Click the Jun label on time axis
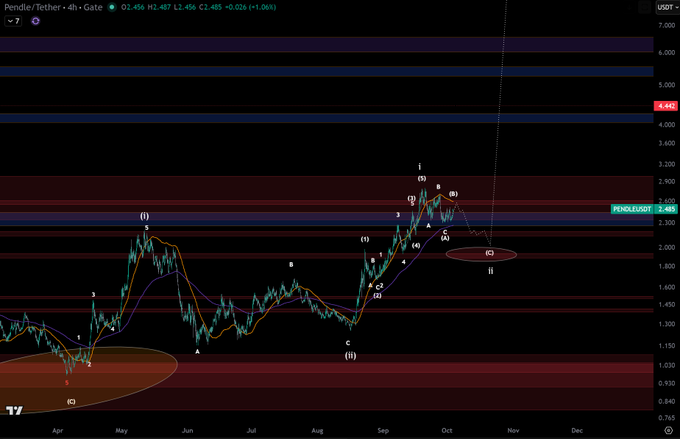Screen dimensions: 680x439 coord(187,430)
